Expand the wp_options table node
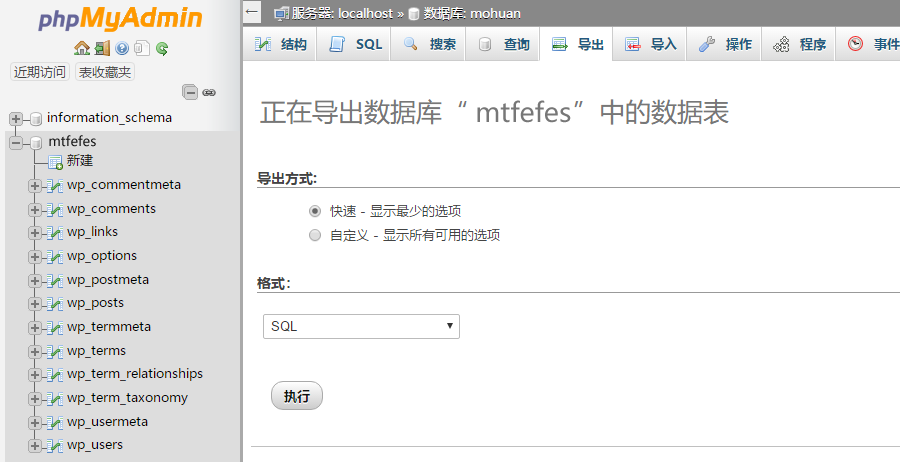This screenshot has width=900, height=462. coord(35,256)
